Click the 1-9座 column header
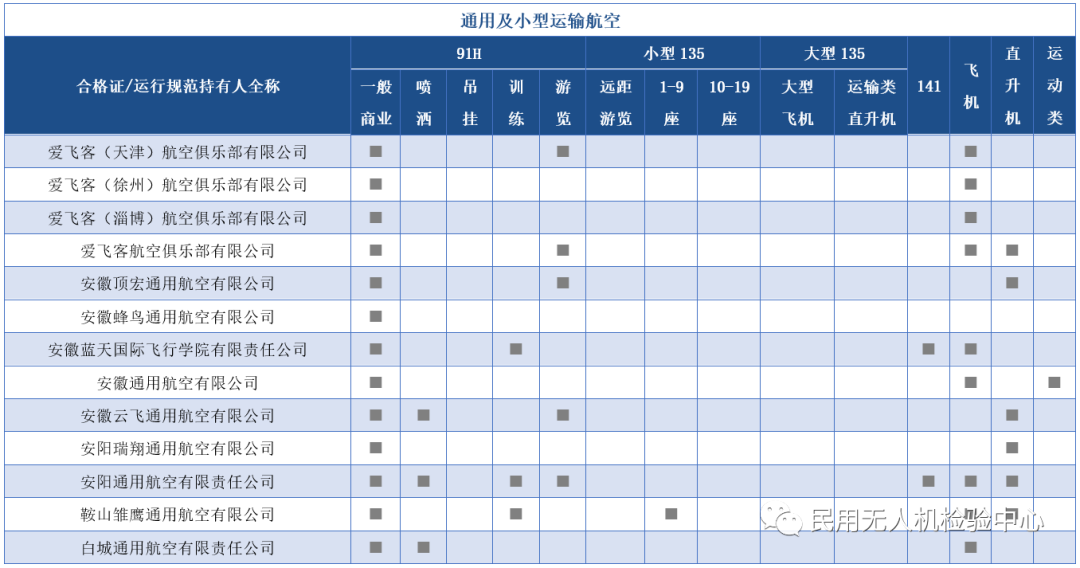 pyautogui.click(x=671, y=103)
